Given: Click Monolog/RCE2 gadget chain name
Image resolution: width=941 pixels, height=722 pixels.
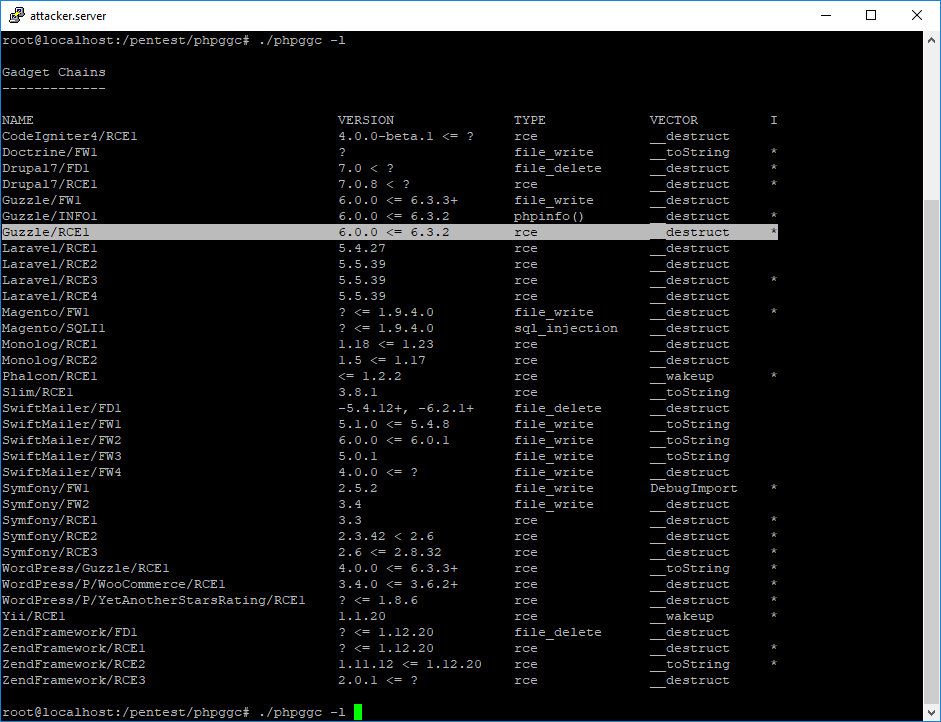Looking at the screenshot, I should [x=50, y=360].
